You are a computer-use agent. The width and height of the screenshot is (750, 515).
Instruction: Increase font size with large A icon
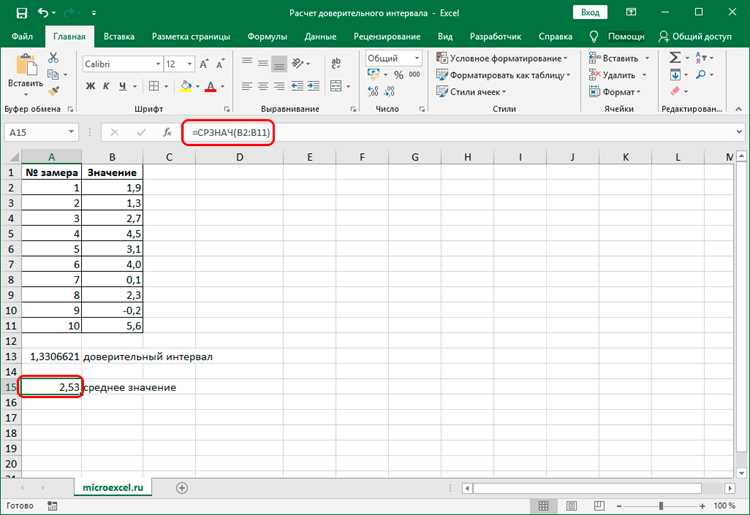pyautogui.click(x=204, y=64)
